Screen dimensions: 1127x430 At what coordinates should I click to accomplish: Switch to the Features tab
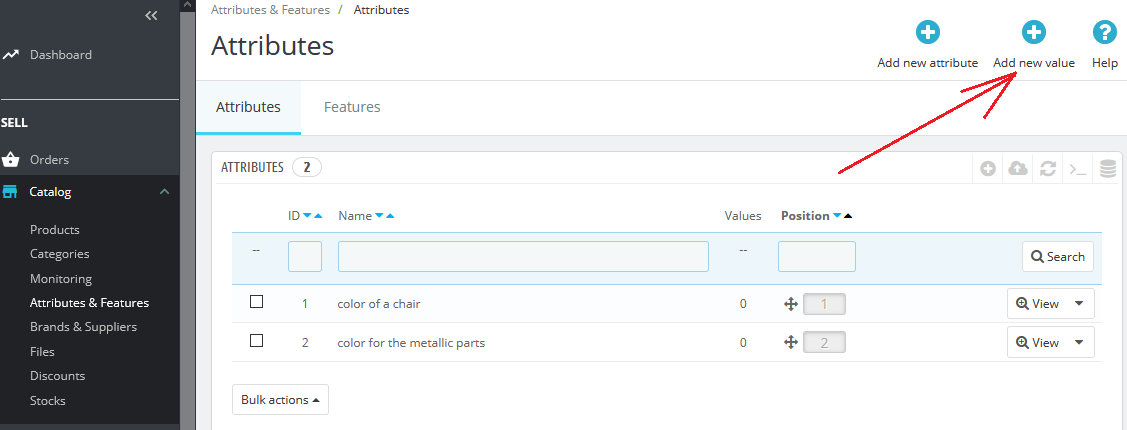(x=352, y=107)
